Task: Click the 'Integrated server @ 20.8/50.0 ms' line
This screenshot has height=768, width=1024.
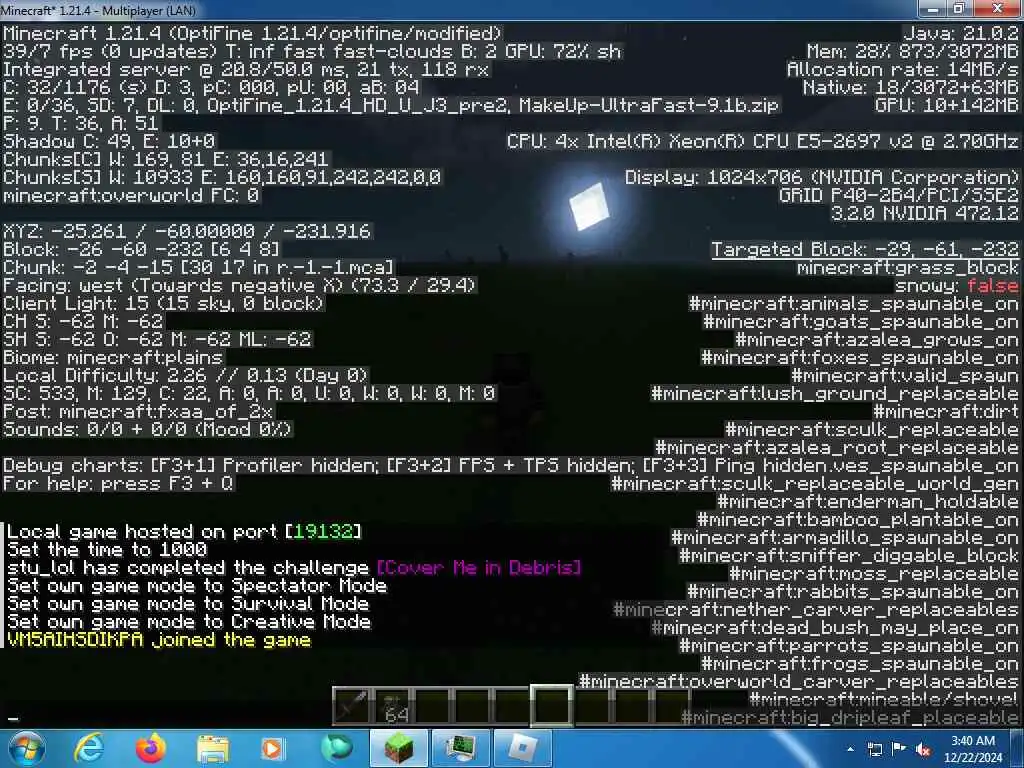Action: pos(246,69)
